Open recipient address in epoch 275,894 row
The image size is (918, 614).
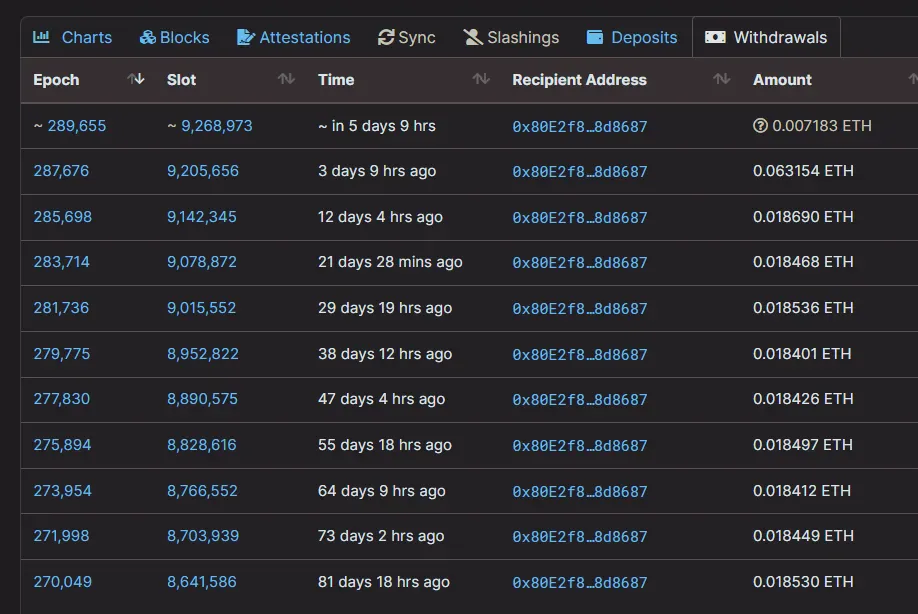point(580,445)
